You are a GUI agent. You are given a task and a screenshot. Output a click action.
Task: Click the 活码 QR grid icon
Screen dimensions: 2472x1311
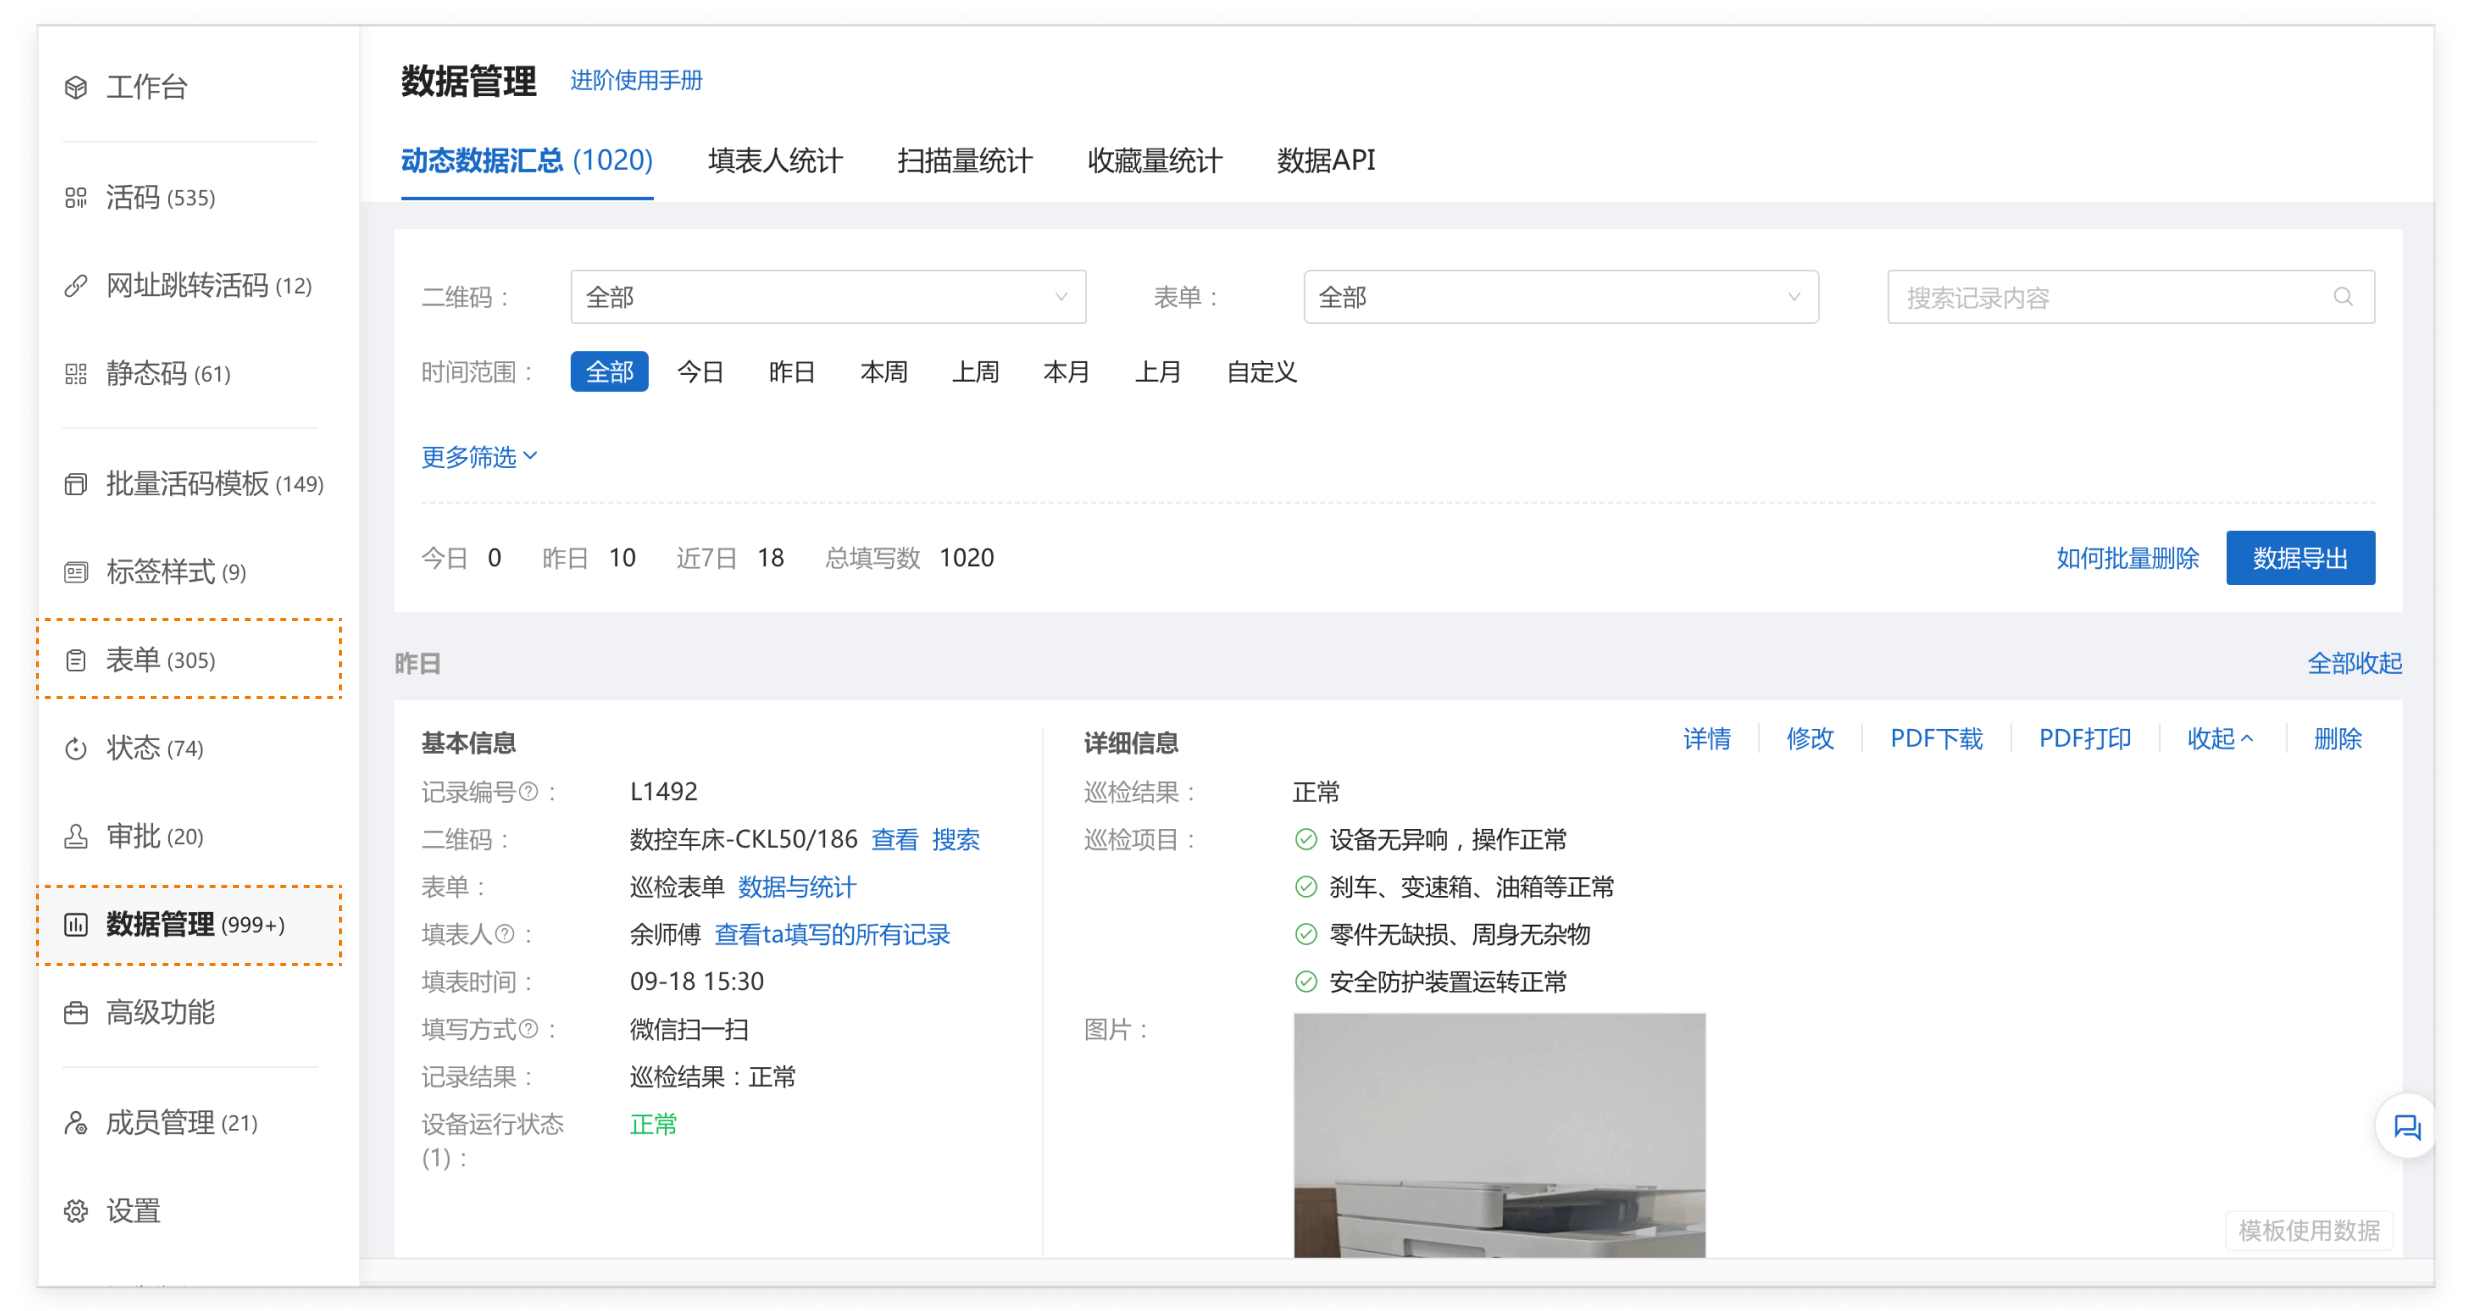pyautogui.click(x=76, y=198)
